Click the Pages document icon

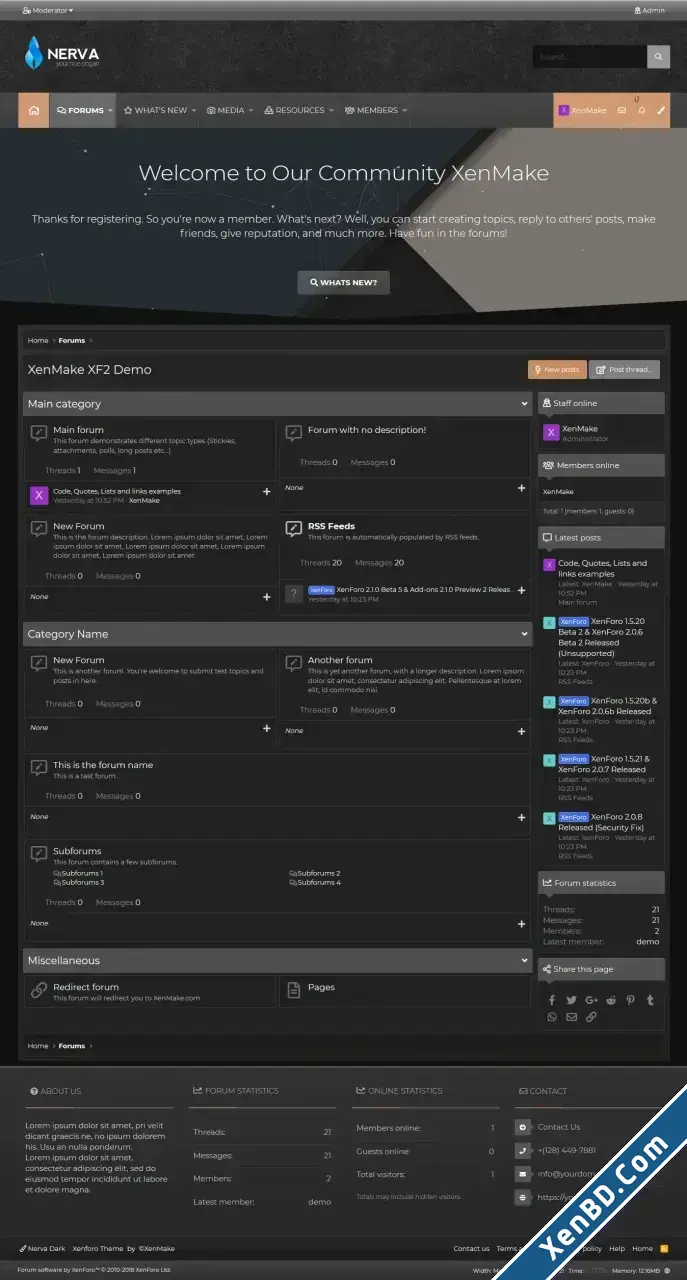pos(293,990)
